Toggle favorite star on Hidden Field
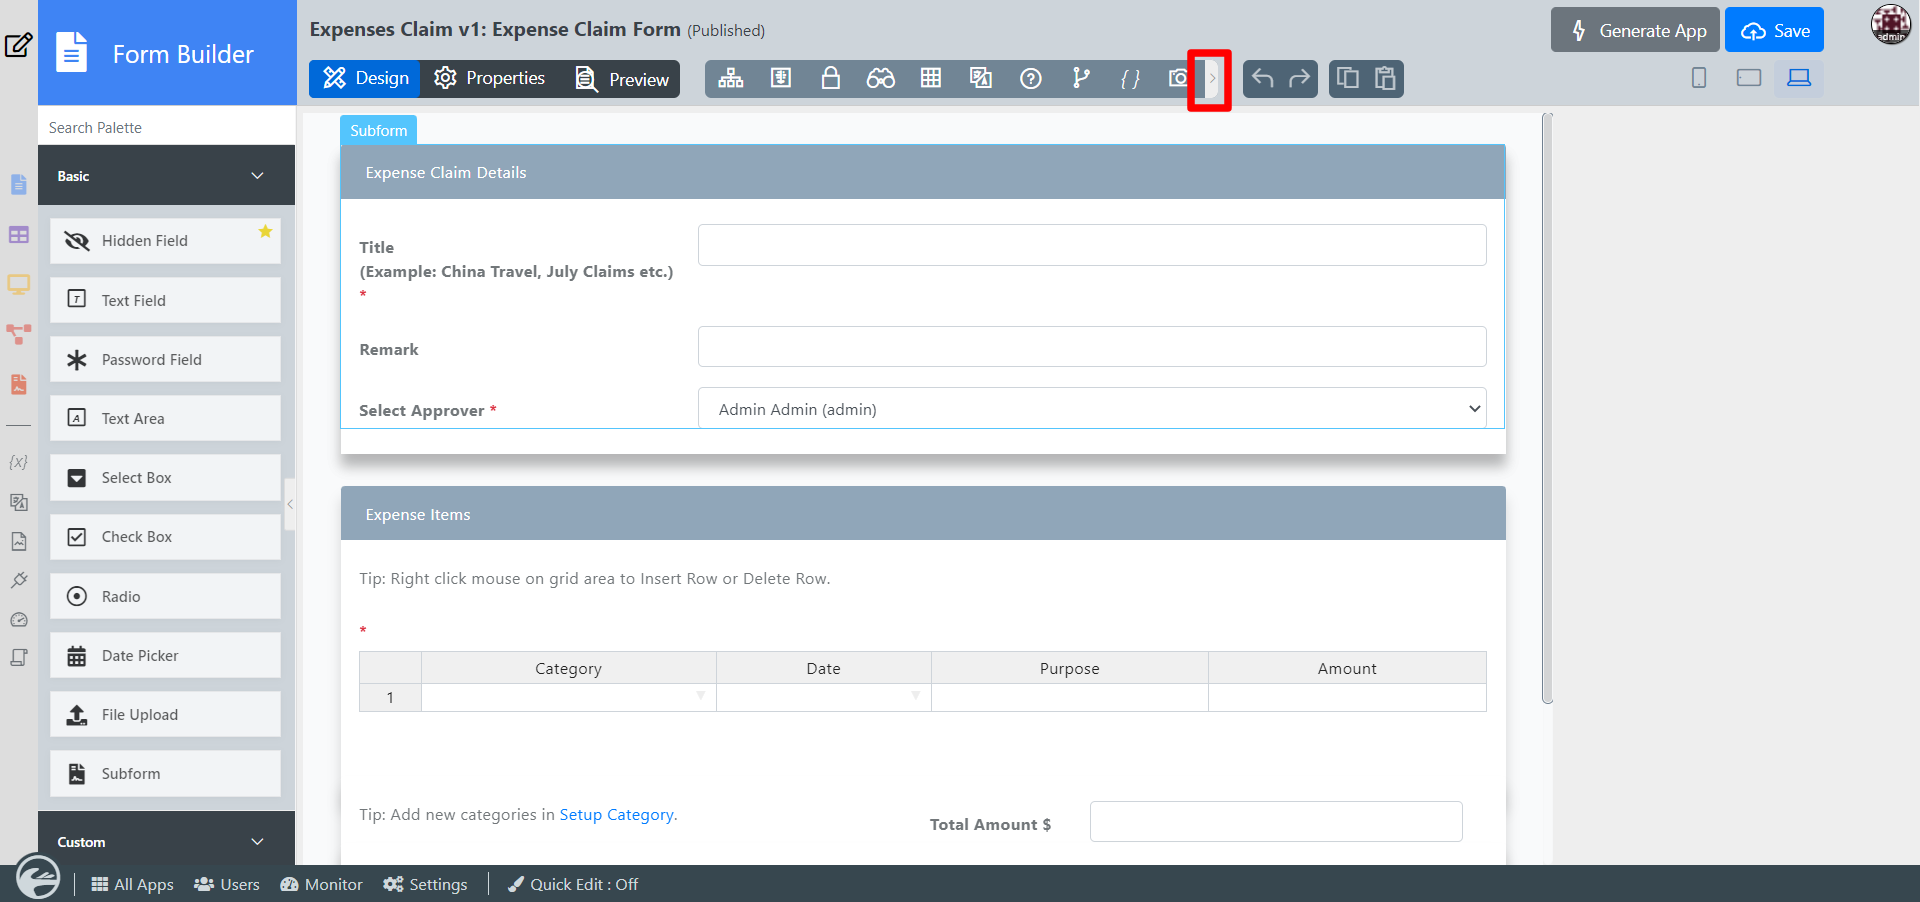Viewport: 1920px width, 902px height. (x=265, y=232)
